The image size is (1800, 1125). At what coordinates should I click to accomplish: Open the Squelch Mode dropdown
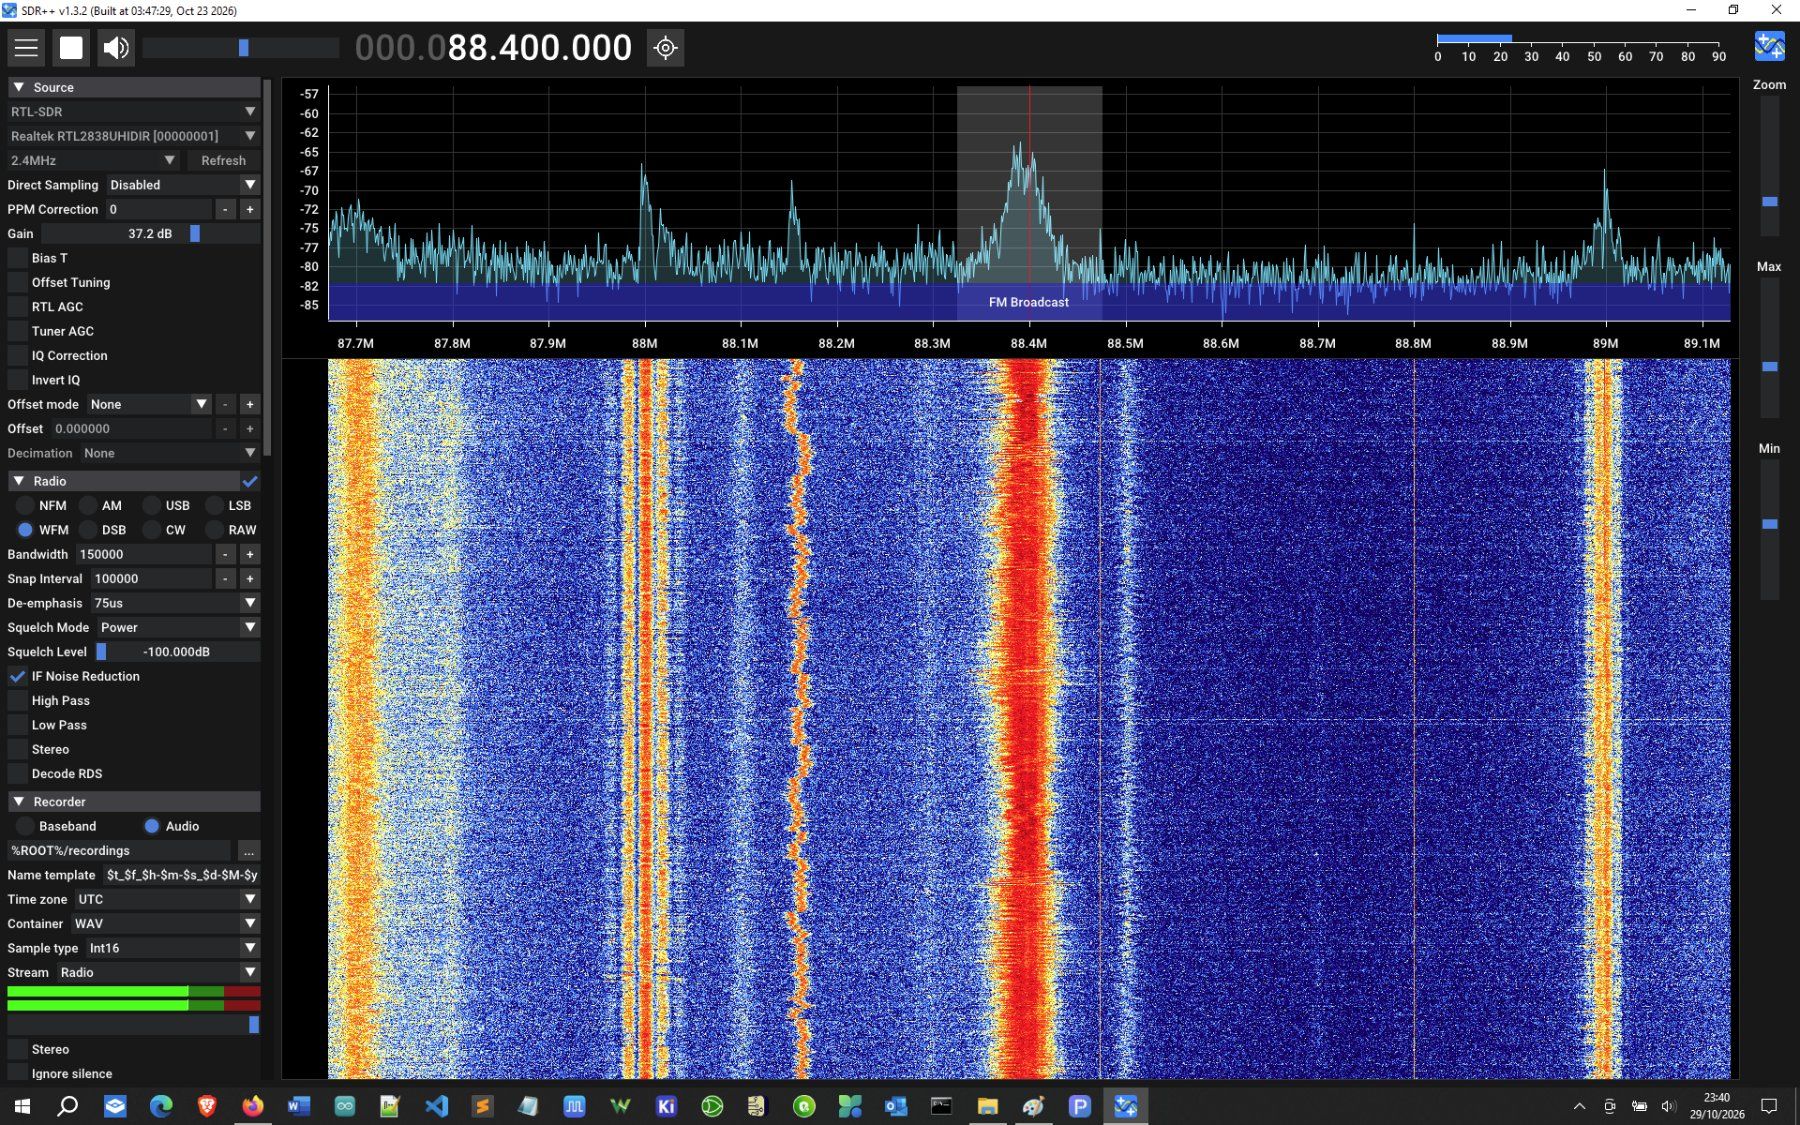(x=178, y=627)
